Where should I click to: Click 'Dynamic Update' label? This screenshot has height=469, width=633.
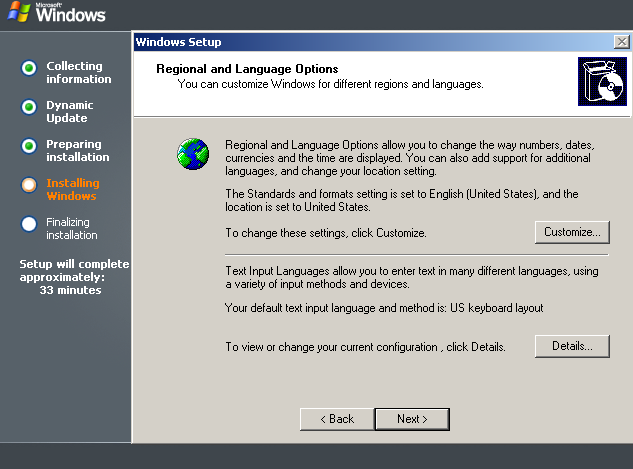pos(69,111)
